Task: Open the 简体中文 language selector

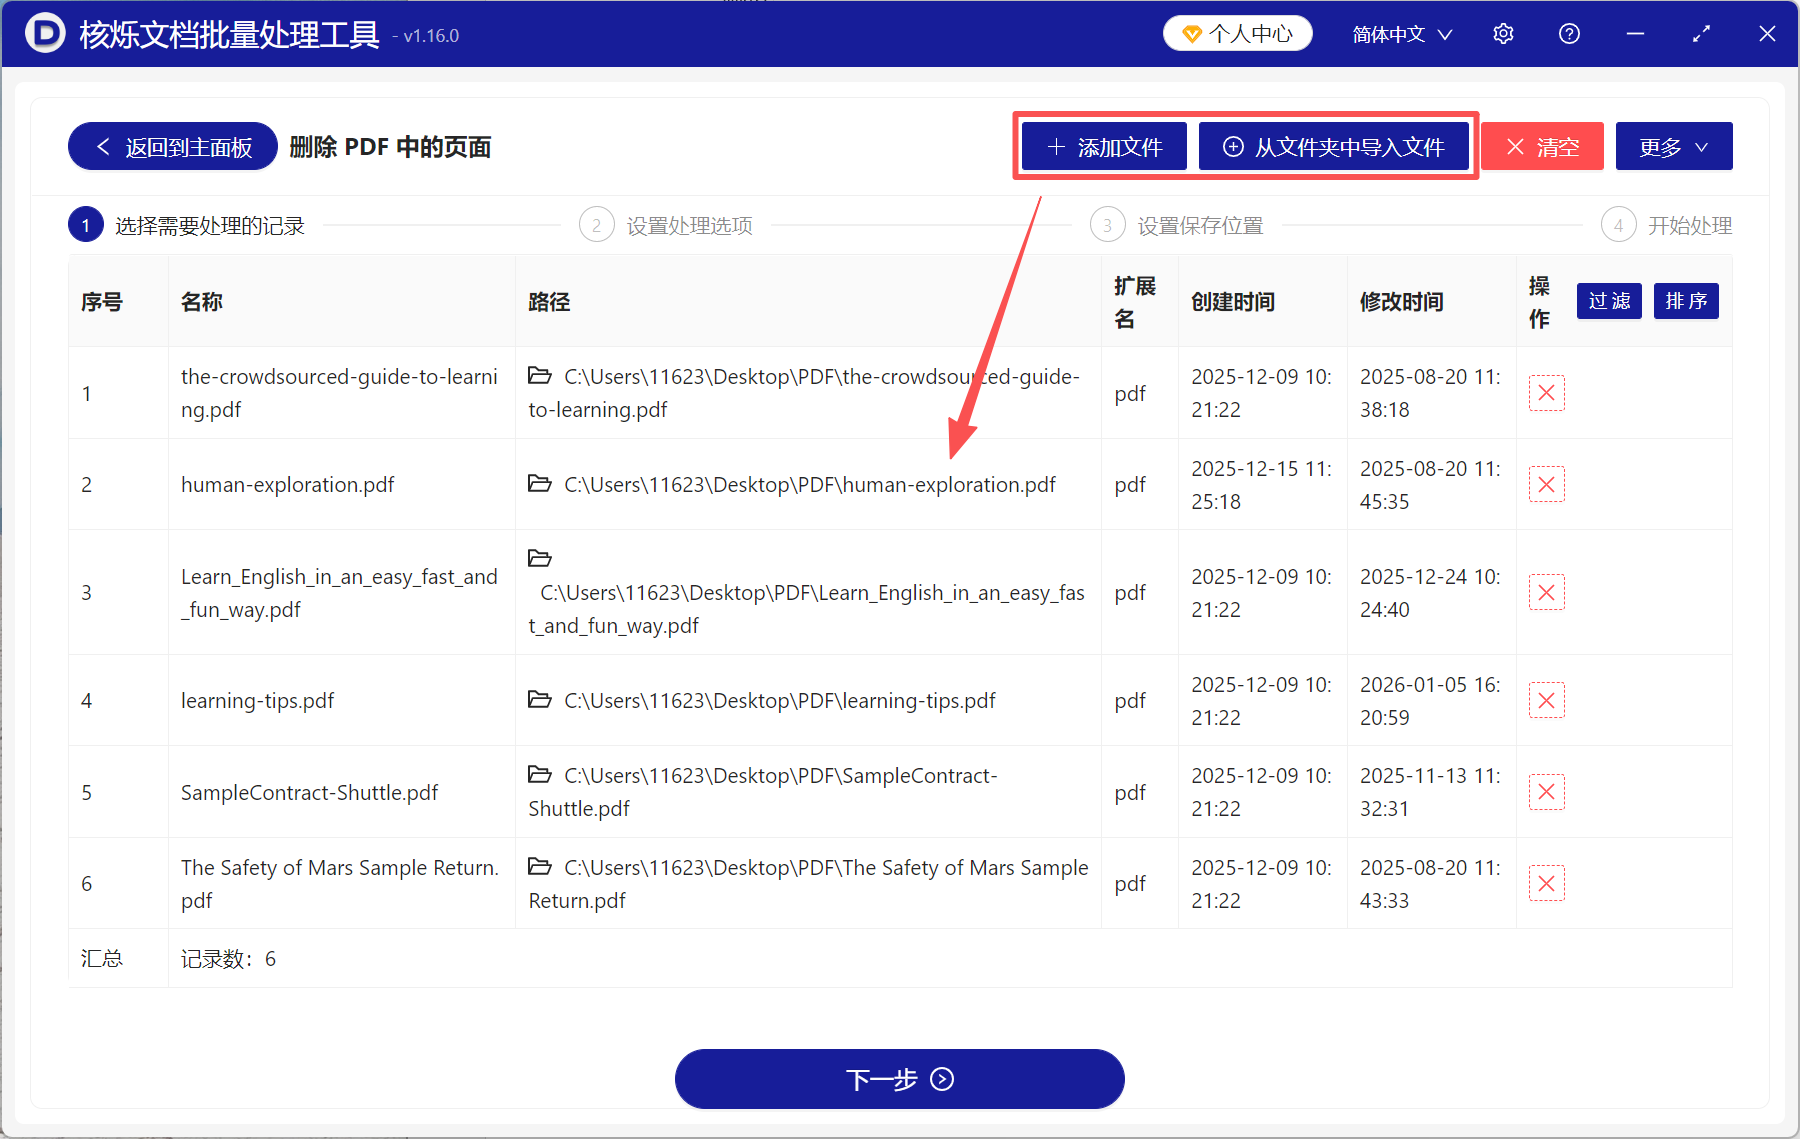Action: [1399, 33]
